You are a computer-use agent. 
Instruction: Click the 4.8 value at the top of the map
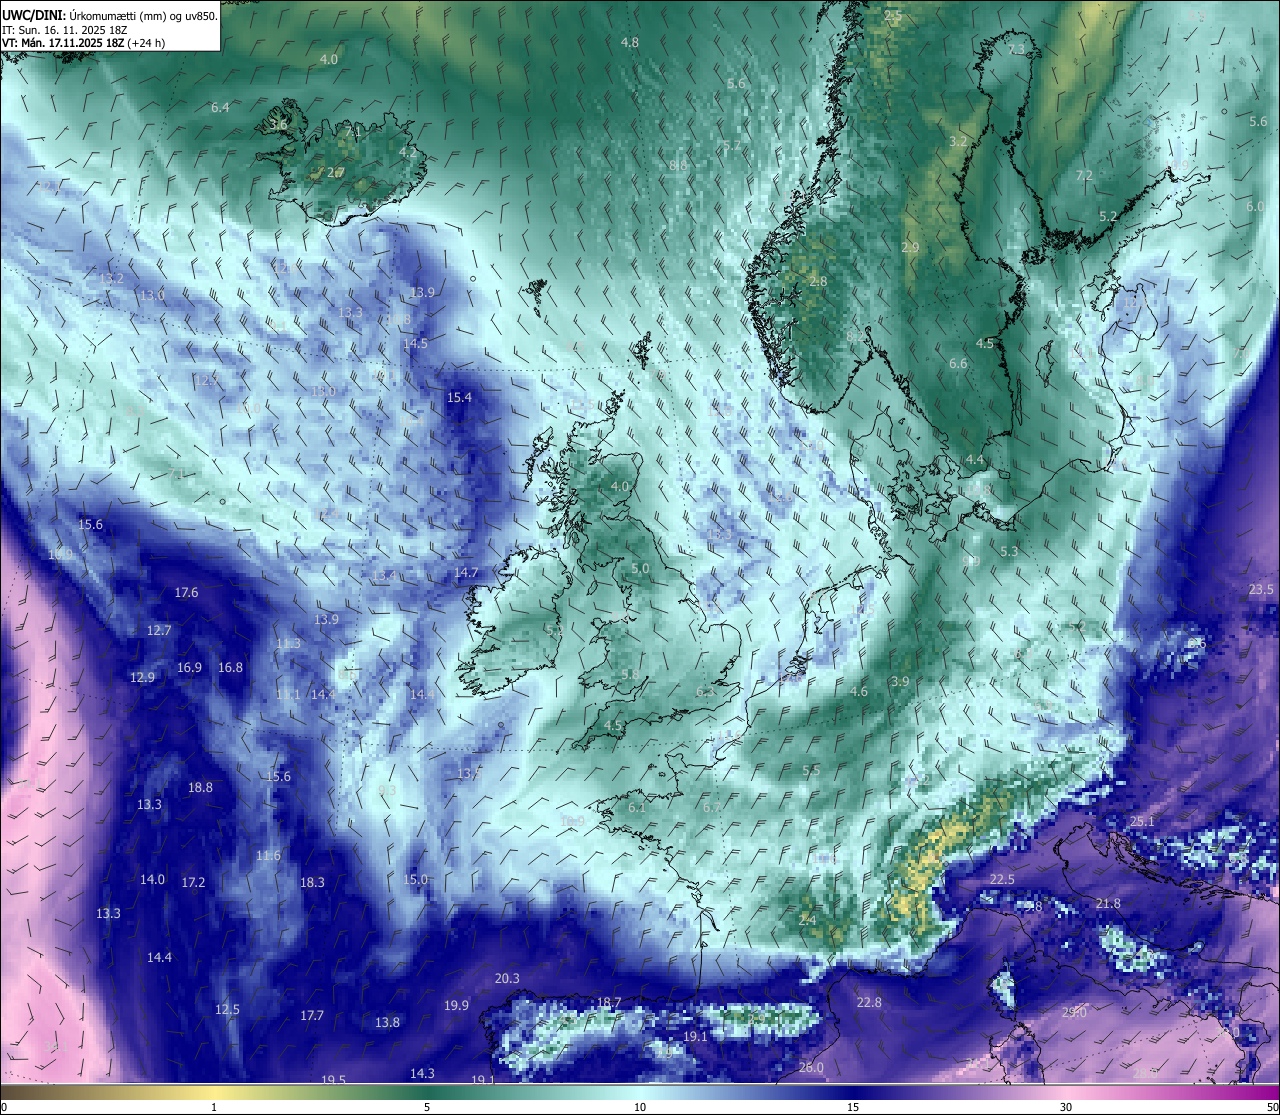(x=630, y=42)
